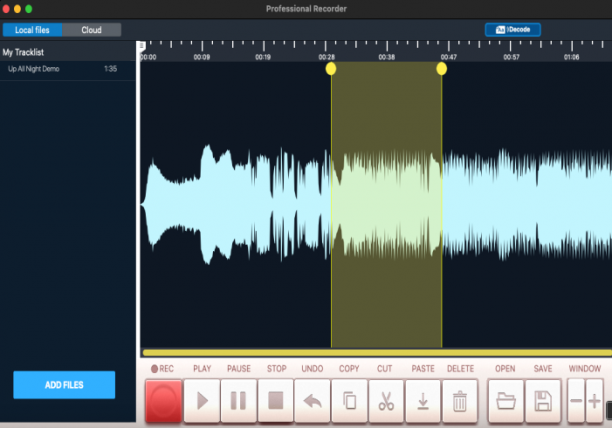Undo the last edit with Undo arrow
612x428 pixels.
tap(312, 401)
